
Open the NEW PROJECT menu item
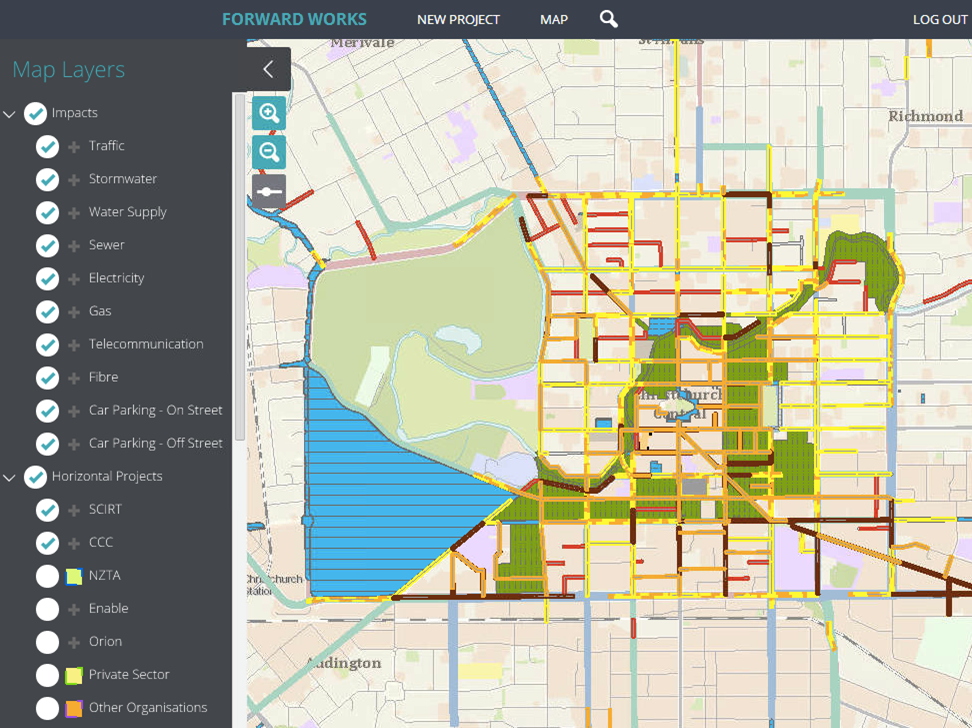point(458,20)
